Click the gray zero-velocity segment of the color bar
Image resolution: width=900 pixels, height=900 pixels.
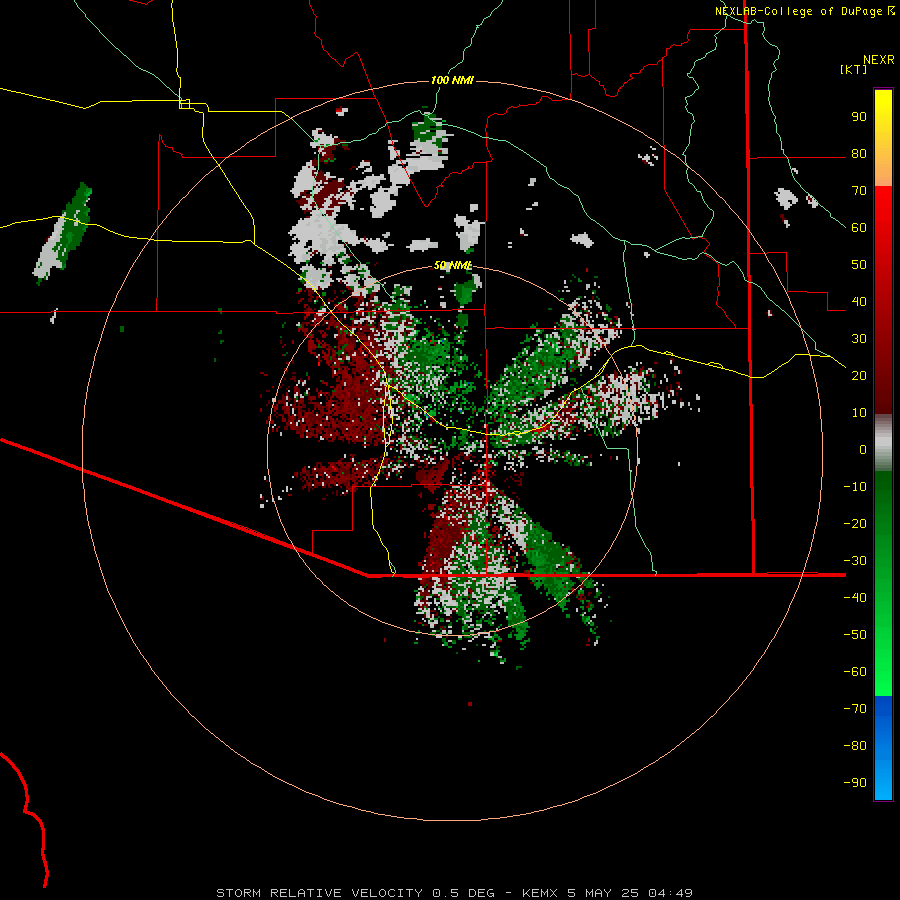(883, 443)
